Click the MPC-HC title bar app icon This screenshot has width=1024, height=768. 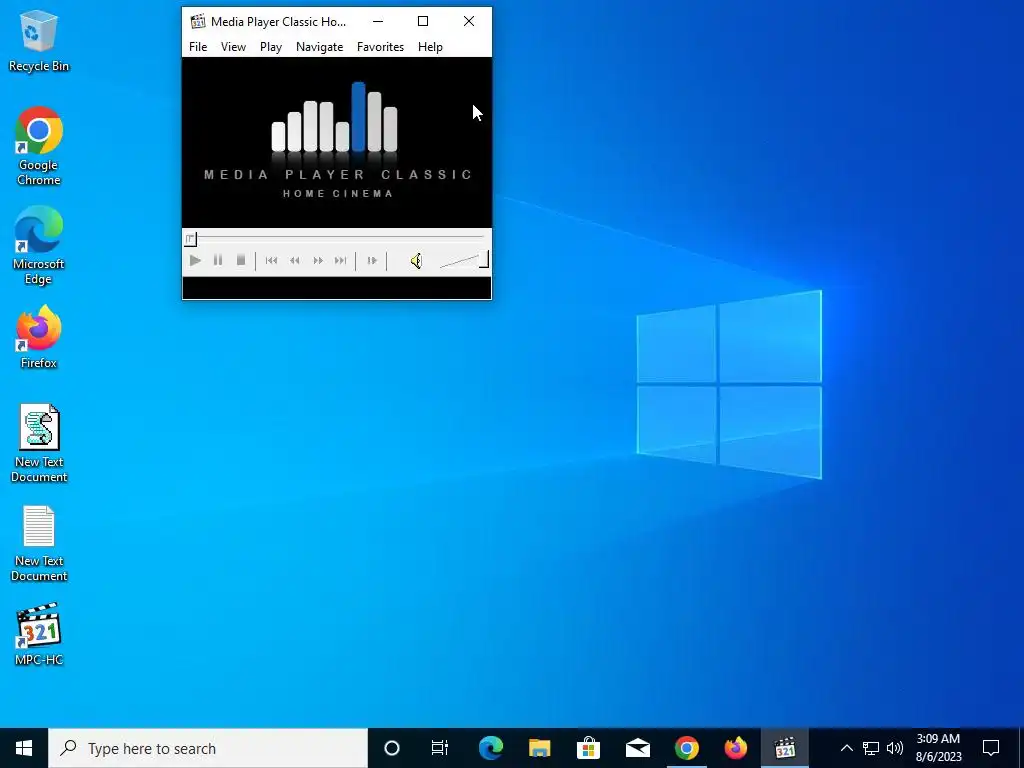coord(198,22)
